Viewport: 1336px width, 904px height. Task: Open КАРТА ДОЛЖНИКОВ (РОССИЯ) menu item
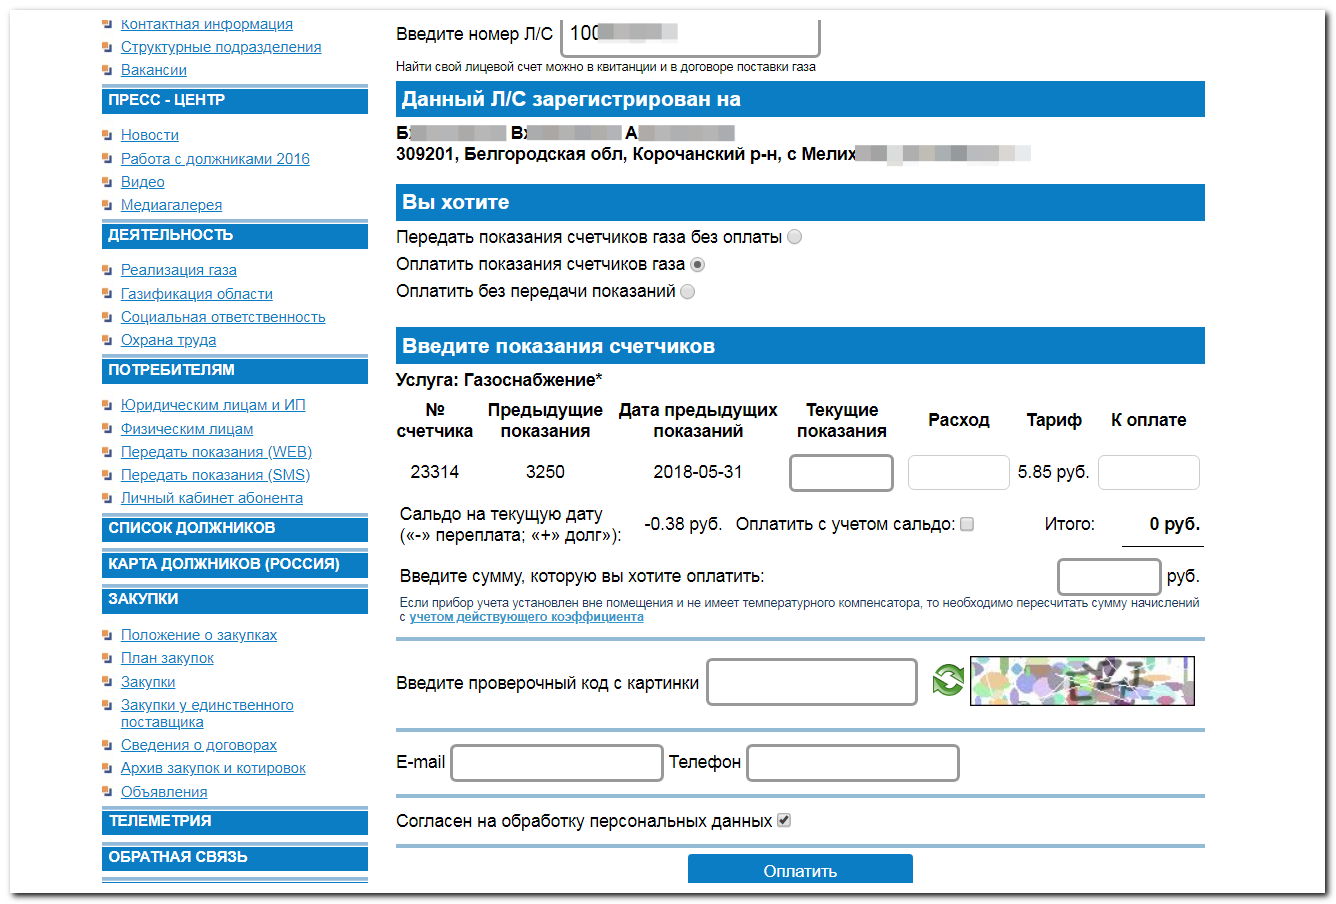235,564
